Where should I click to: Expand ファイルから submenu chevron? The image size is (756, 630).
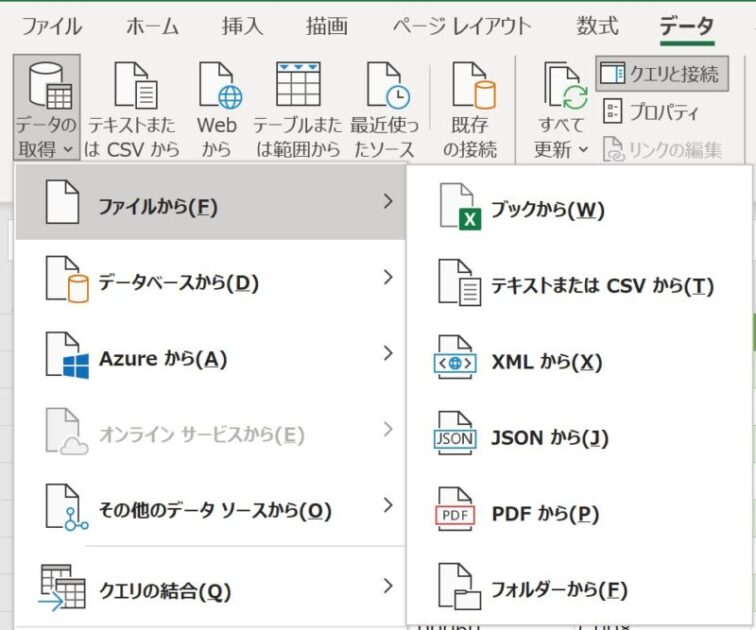388,201
